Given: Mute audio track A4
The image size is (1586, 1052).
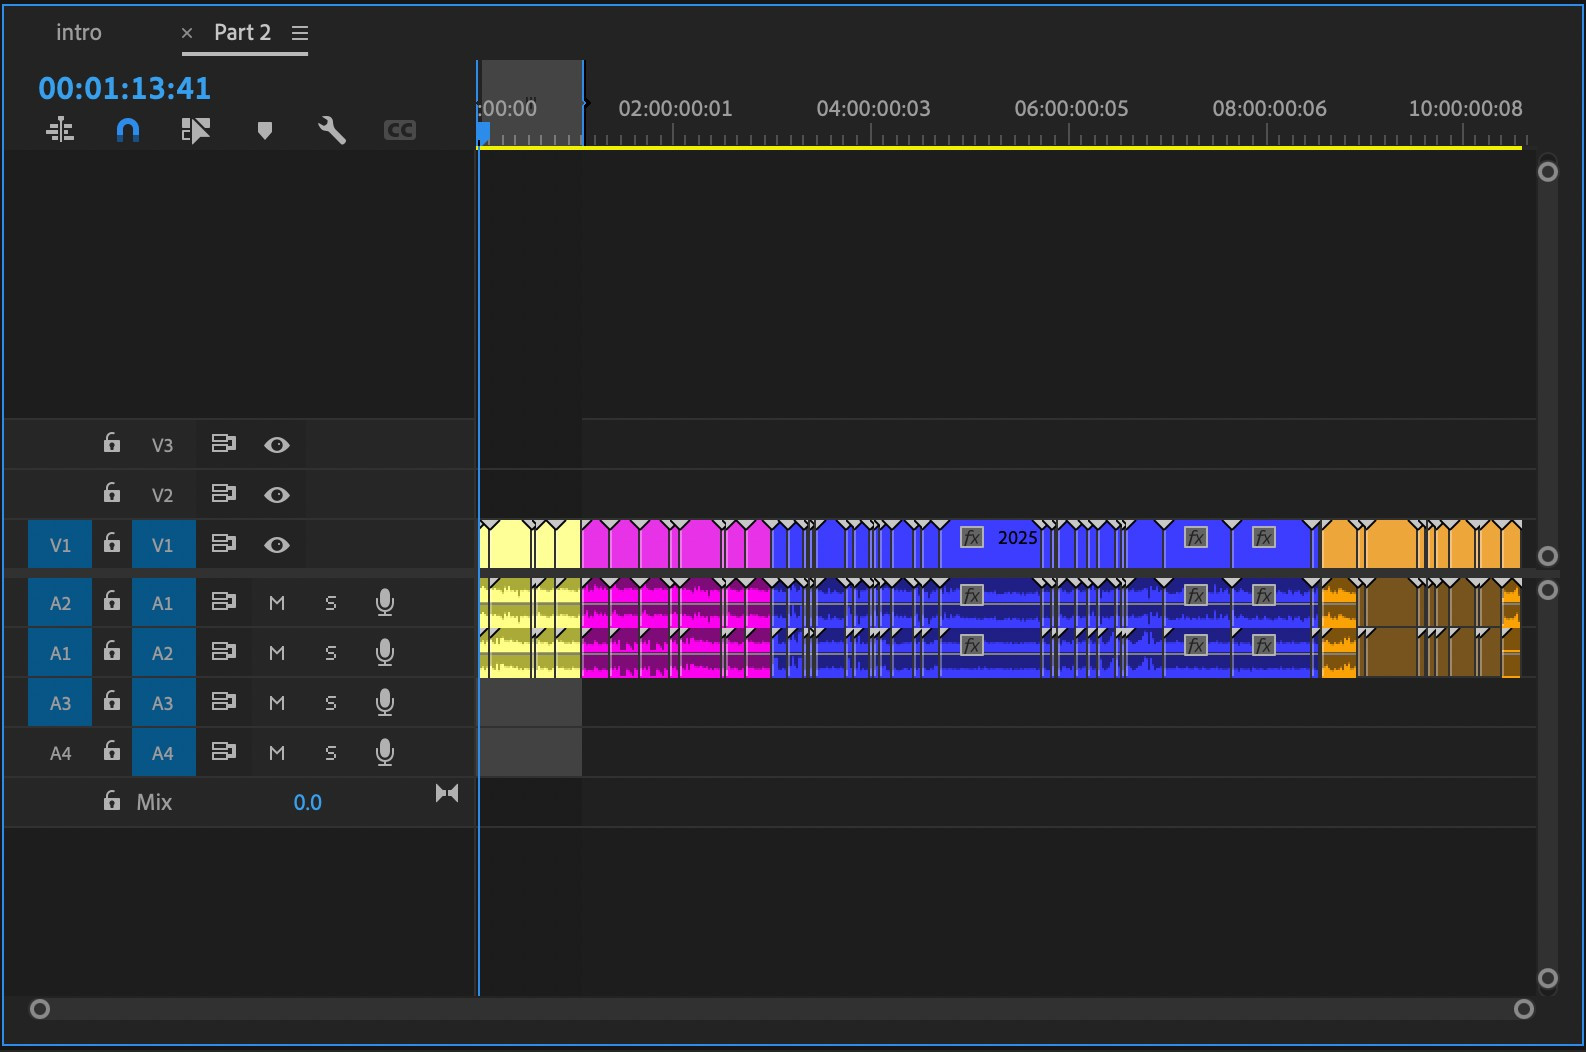Looking at the screenshot, I should (x=277, y=753).
